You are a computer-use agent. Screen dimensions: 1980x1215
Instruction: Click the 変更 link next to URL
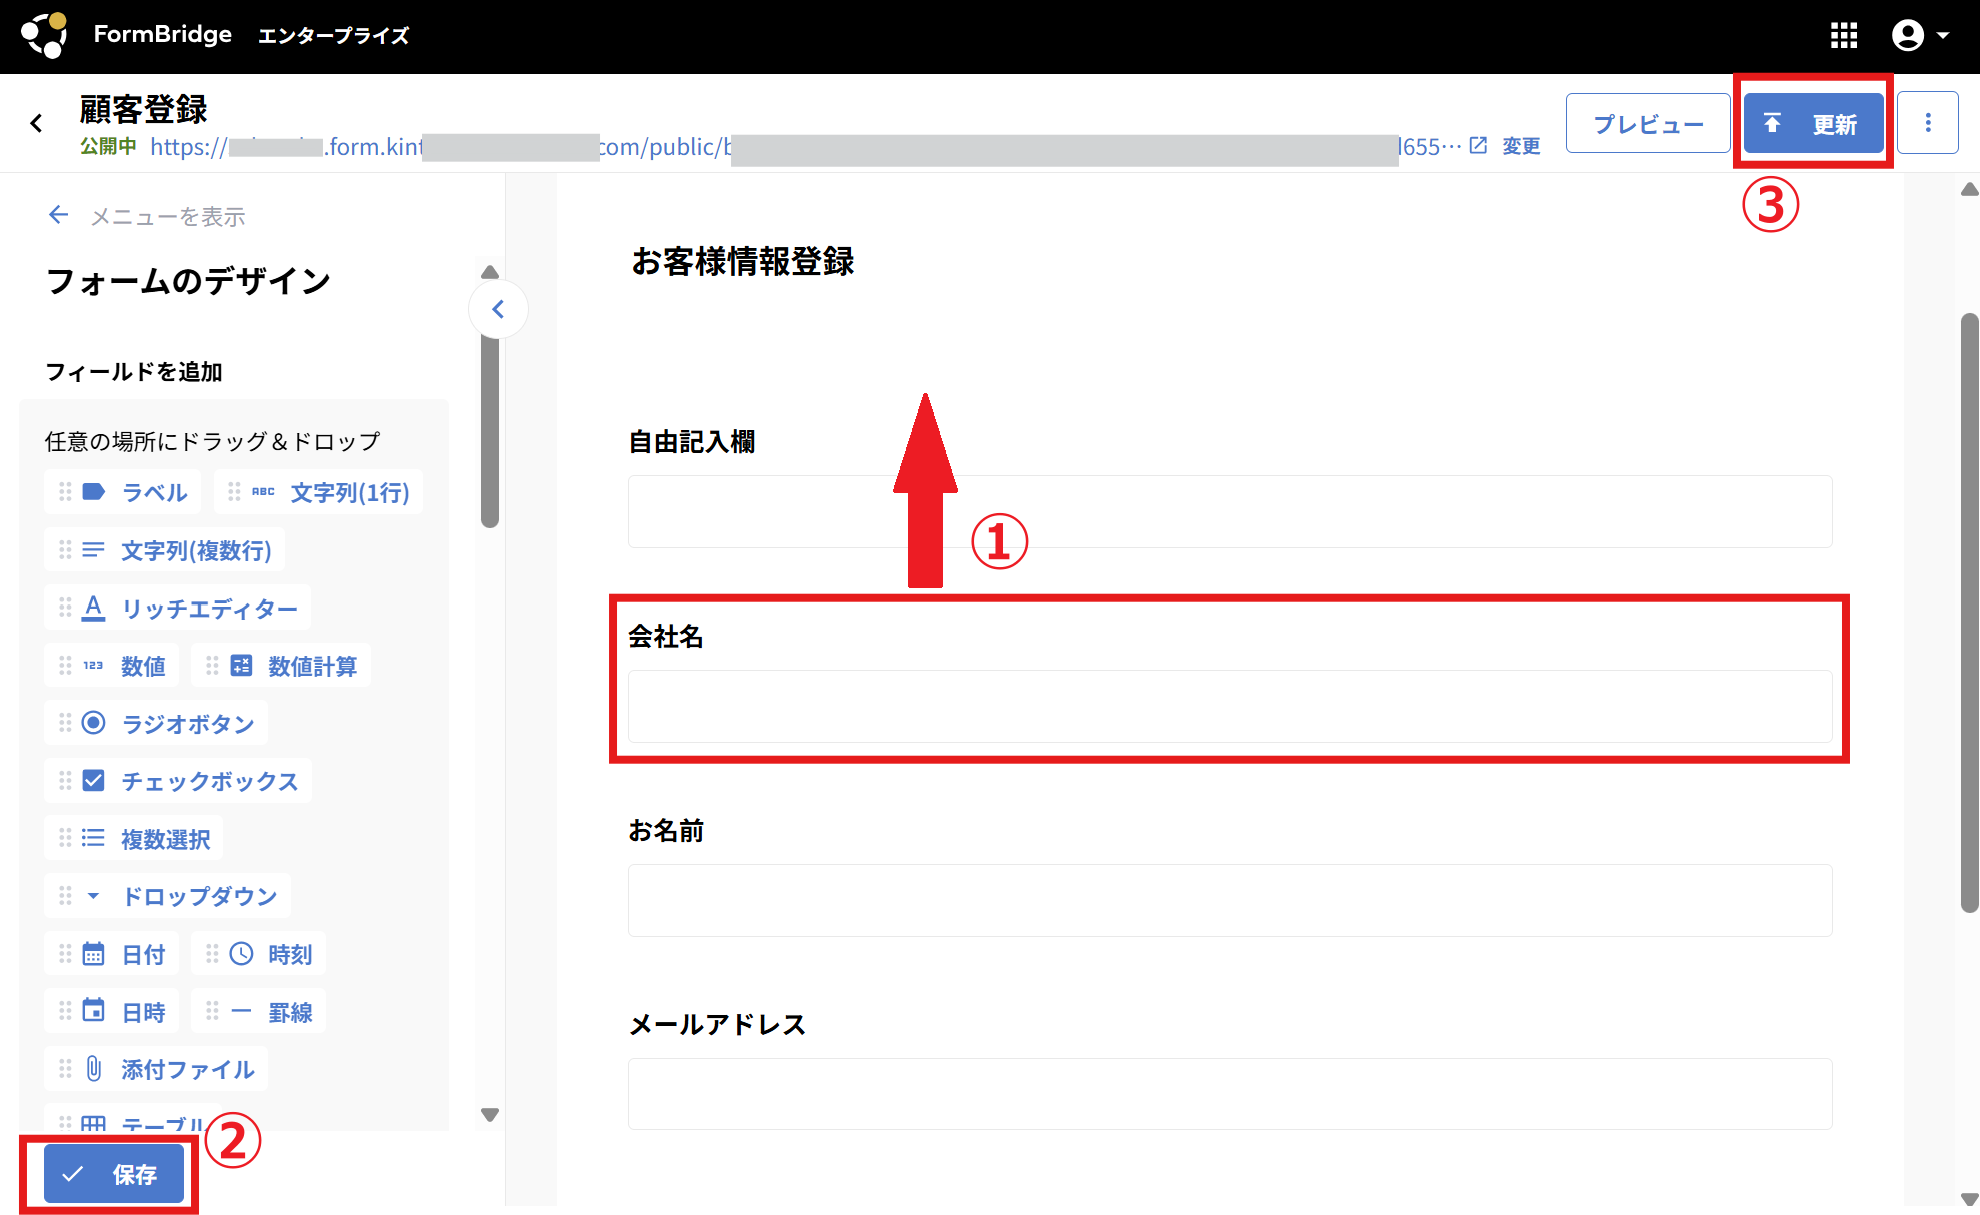coord(1521,147)
